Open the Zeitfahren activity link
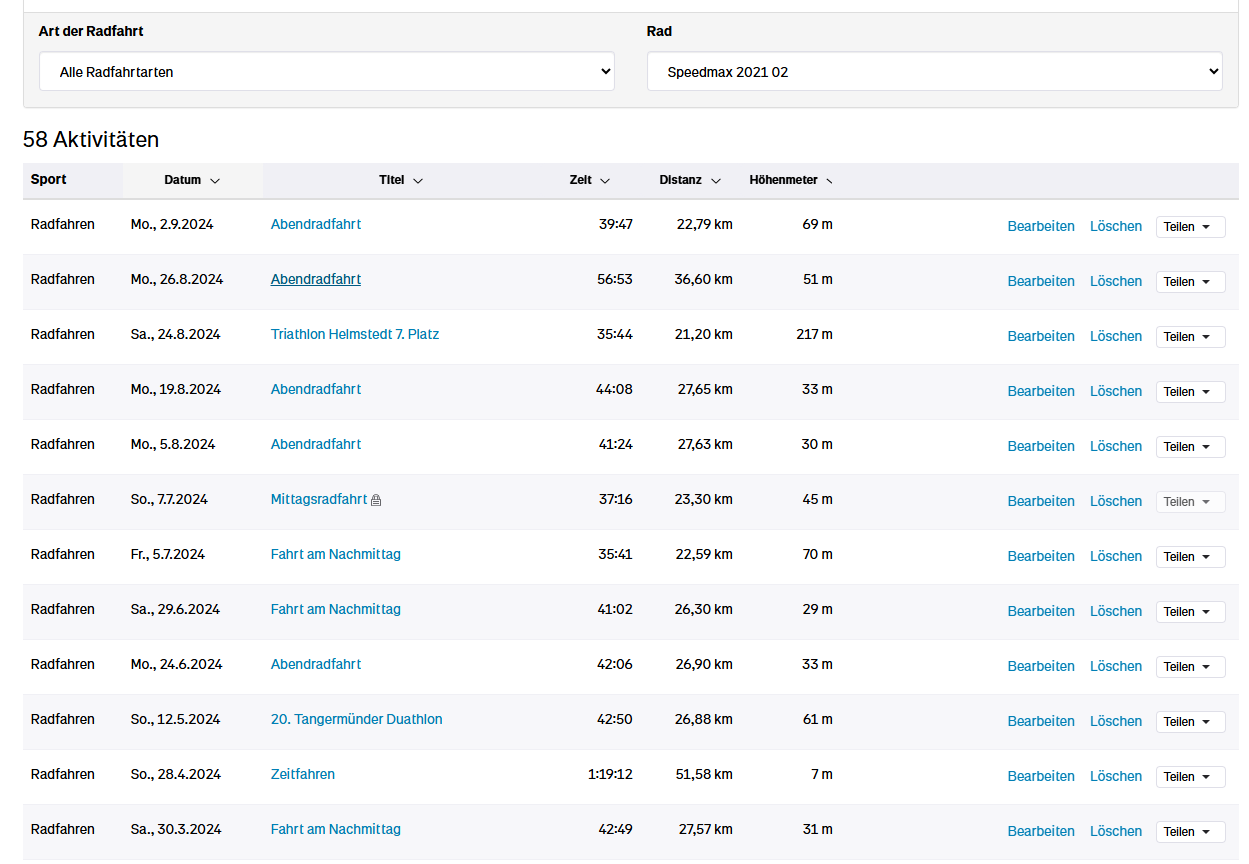This screenshot has height=864, width=1249. [x=302, y=774]
